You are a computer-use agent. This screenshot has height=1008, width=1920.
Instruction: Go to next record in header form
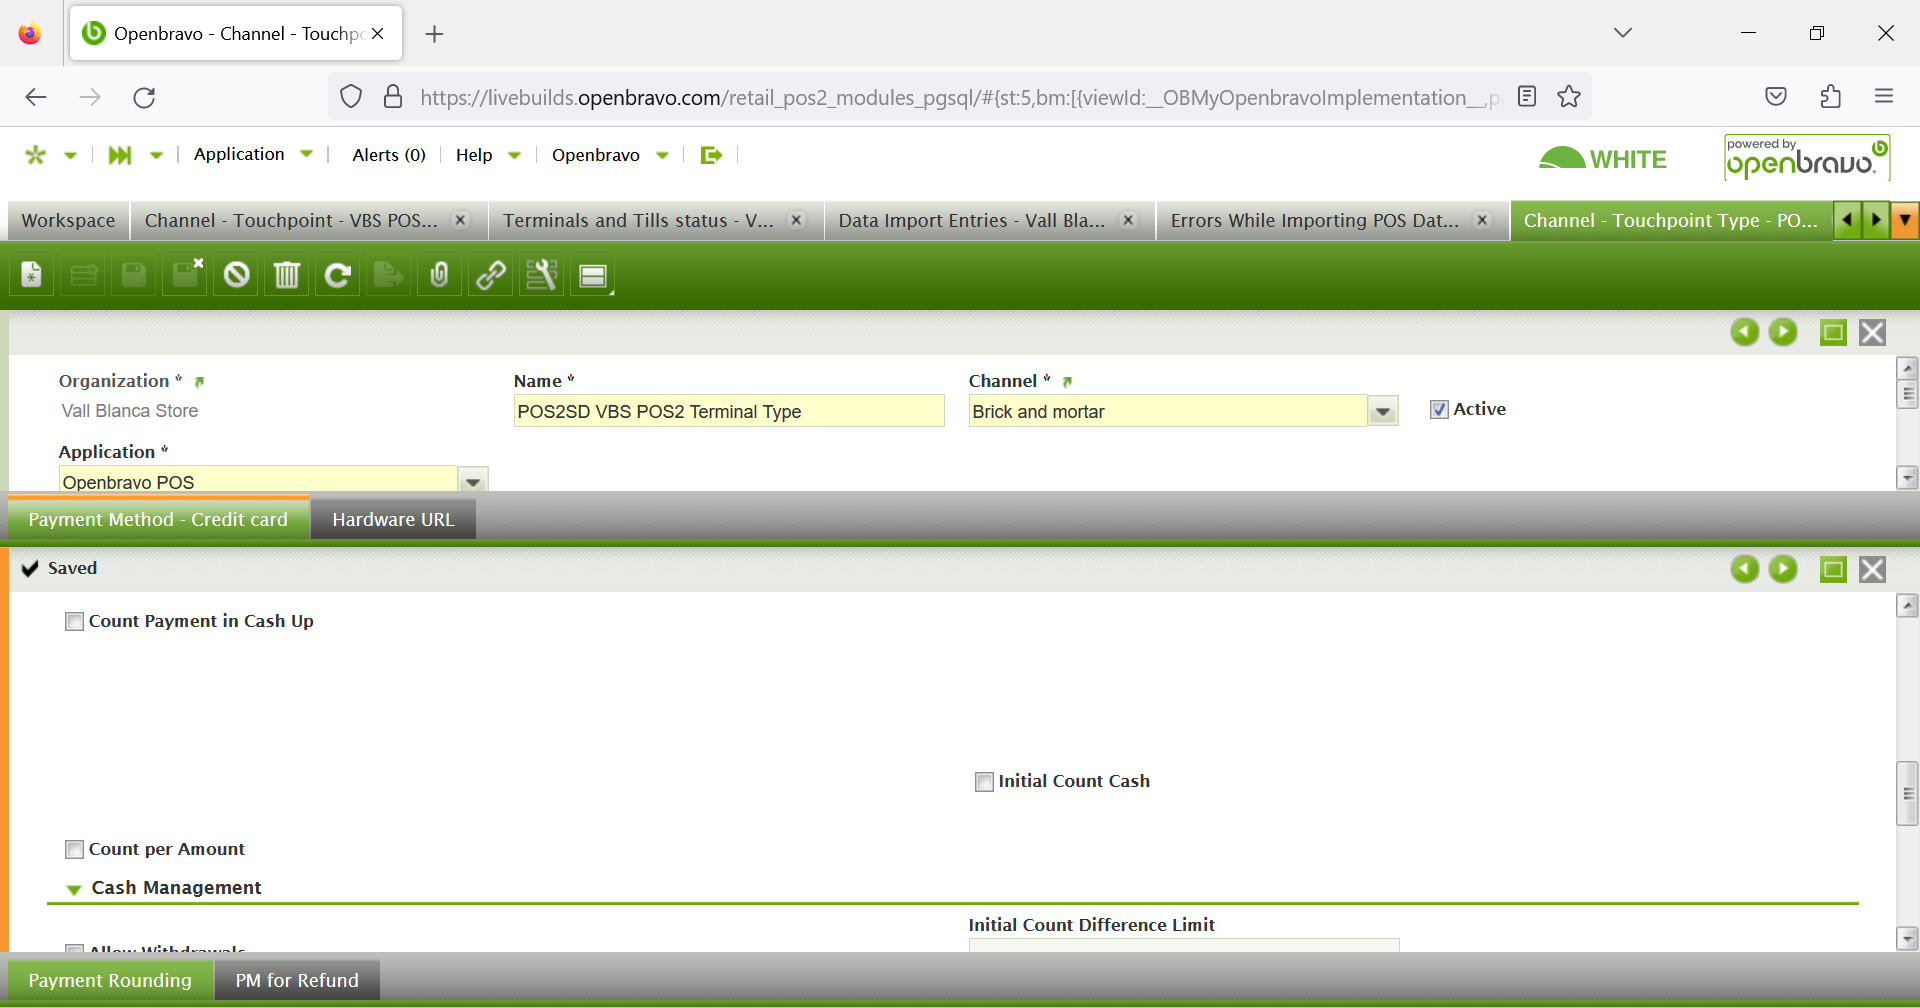coord(1783,332)
